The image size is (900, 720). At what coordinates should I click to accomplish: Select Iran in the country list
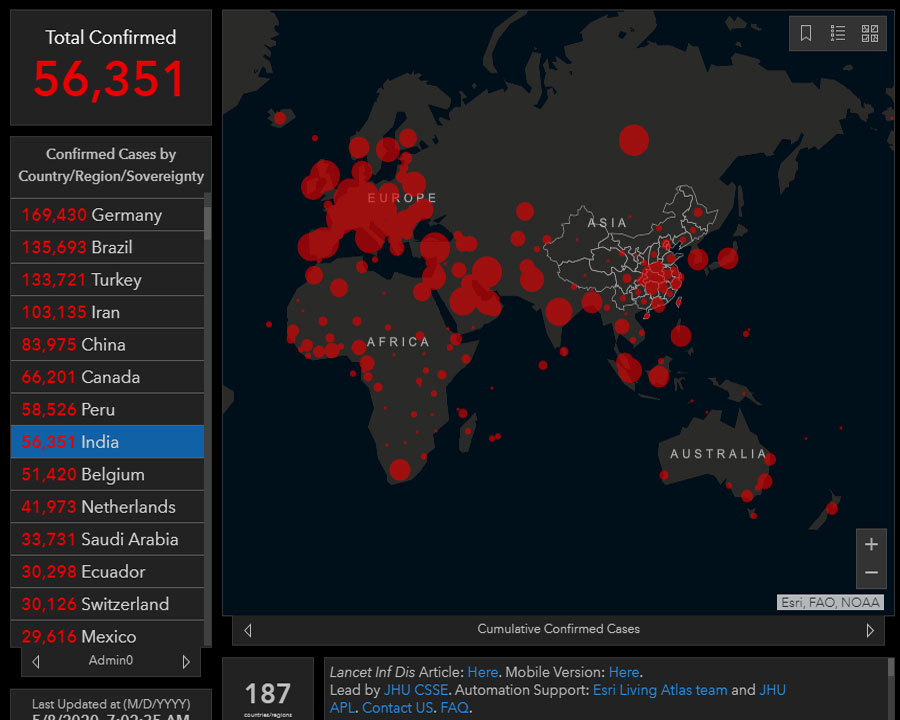tap(107, 312)
